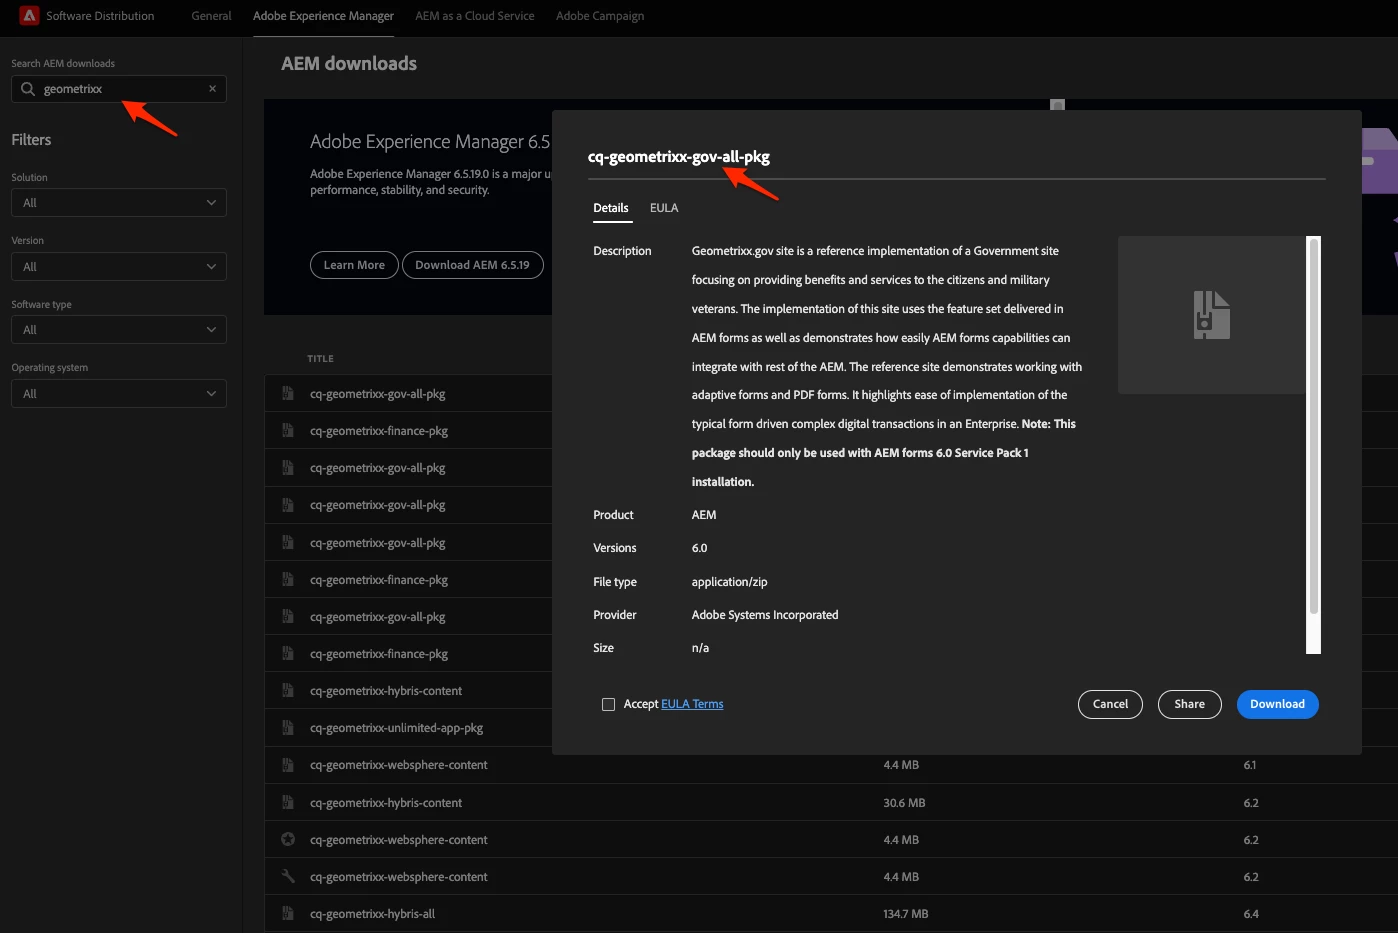Click the Software Distribution title
The width and height of the screenshot is (1398, 933).
[100, 16]
